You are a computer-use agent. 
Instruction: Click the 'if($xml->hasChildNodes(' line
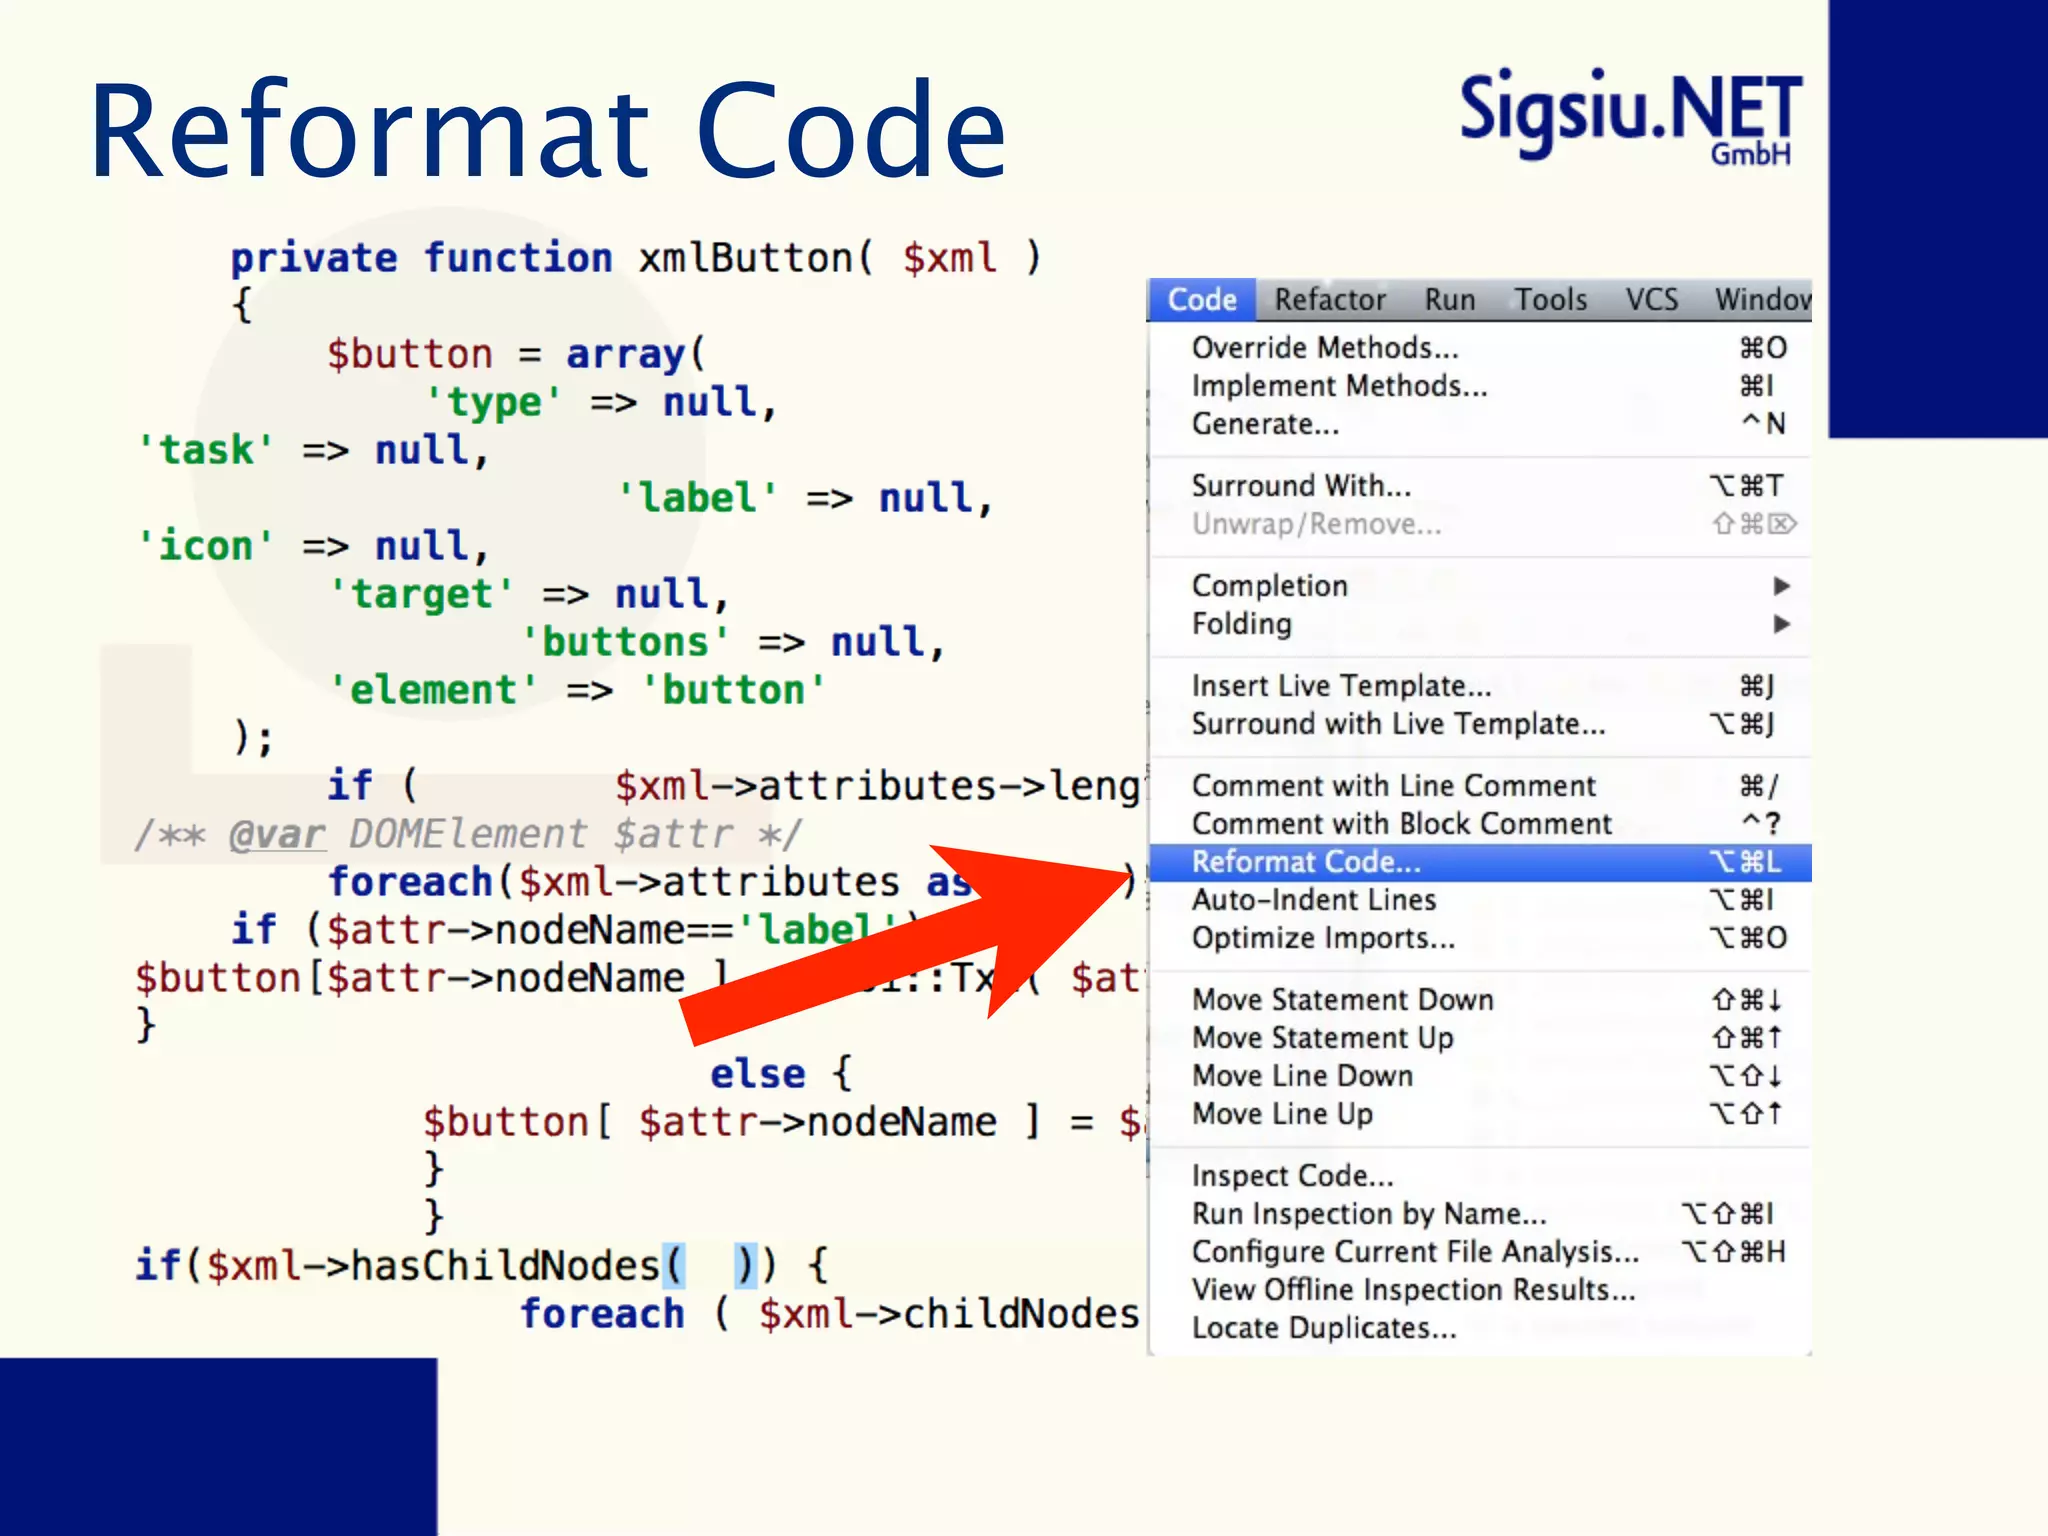pyautogui.click(x=483, y=1266)
